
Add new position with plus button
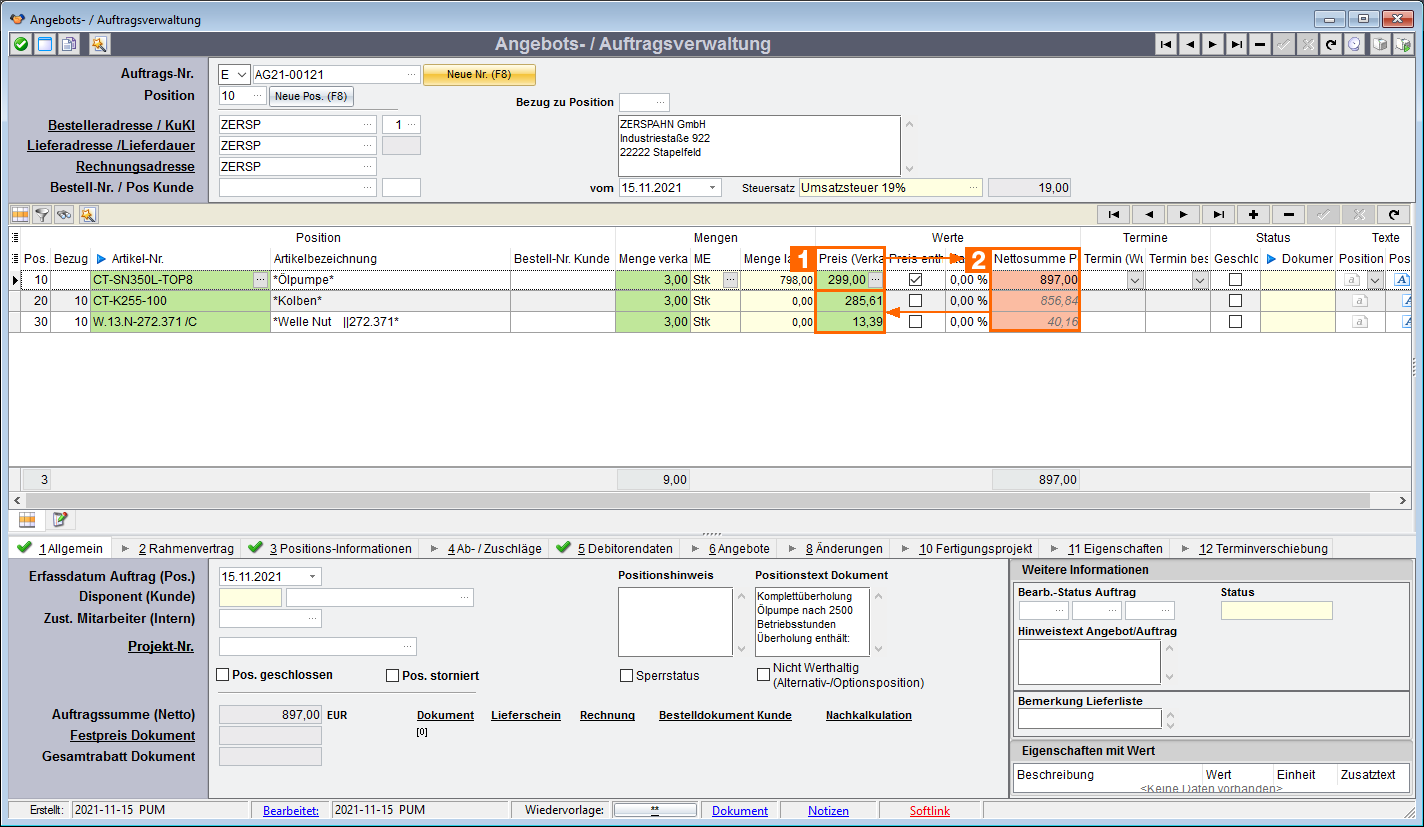1254,214
